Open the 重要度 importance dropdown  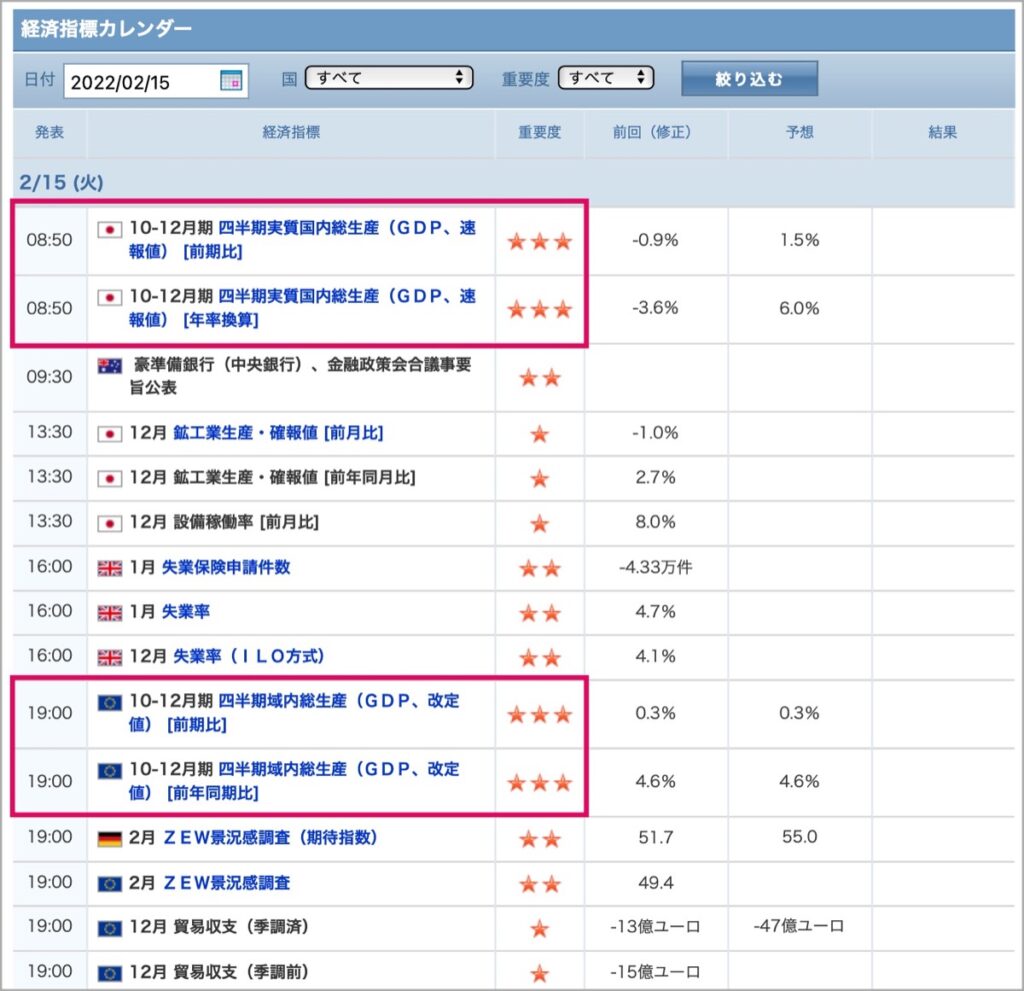pos(606,78)
